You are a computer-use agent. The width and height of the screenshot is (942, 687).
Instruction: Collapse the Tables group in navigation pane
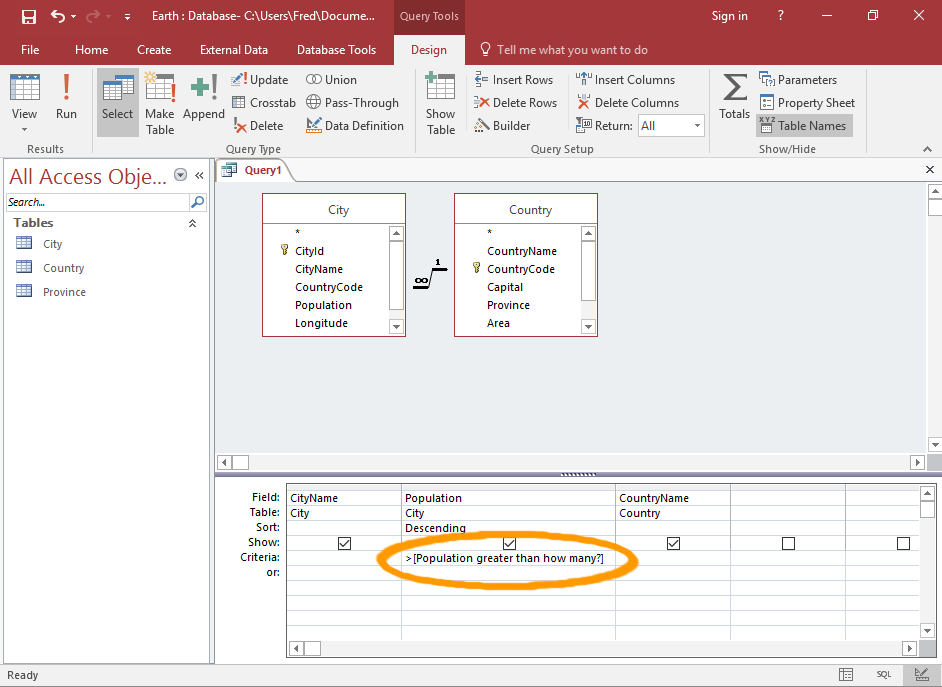coord(193,223)
